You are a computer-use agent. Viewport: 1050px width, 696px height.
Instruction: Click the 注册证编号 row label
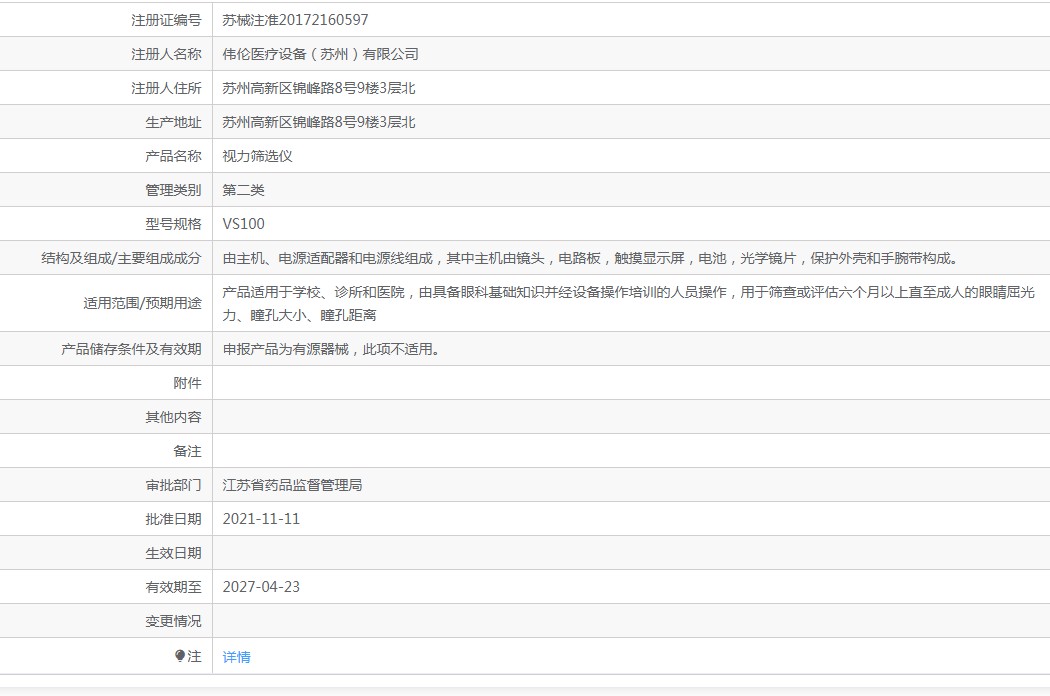(166, 20)
